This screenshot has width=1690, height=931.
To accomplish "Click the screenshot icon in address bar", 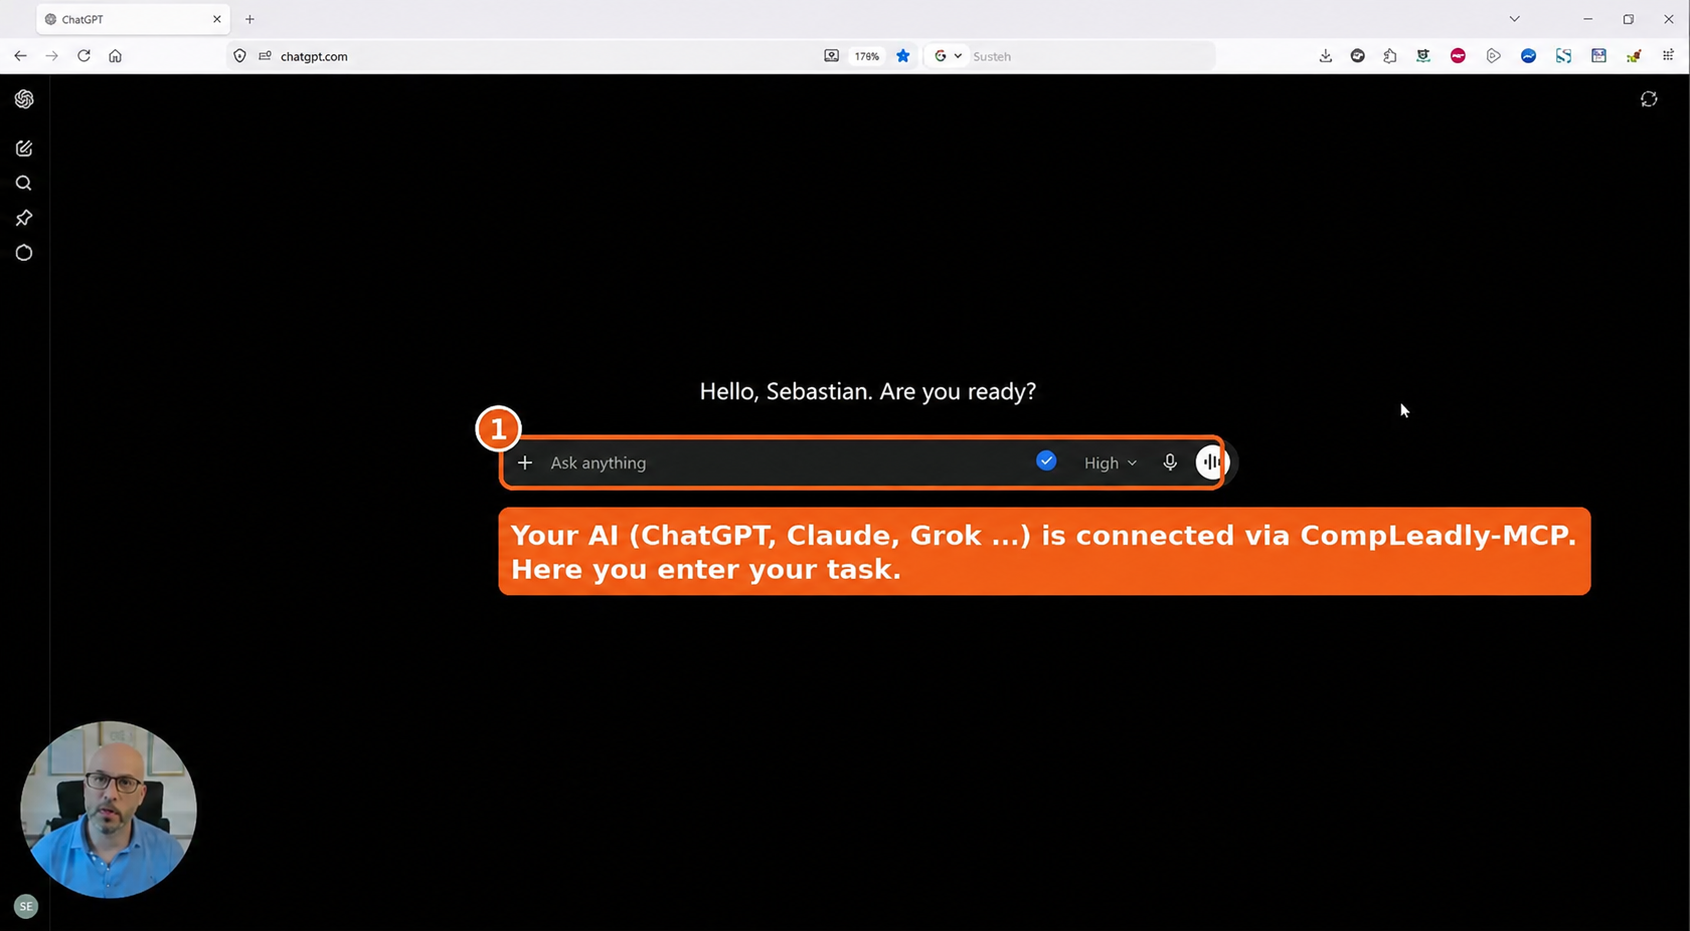I will coord(831,56).
